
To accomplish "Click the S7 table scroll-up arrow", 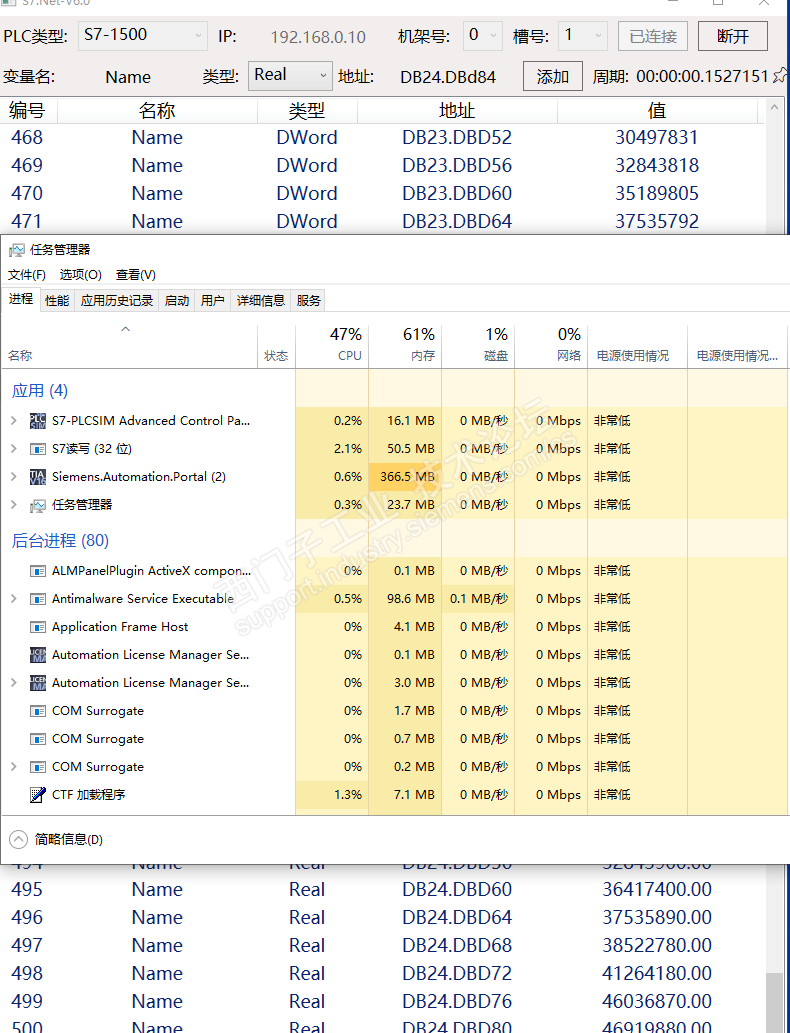I will point(774,107).
